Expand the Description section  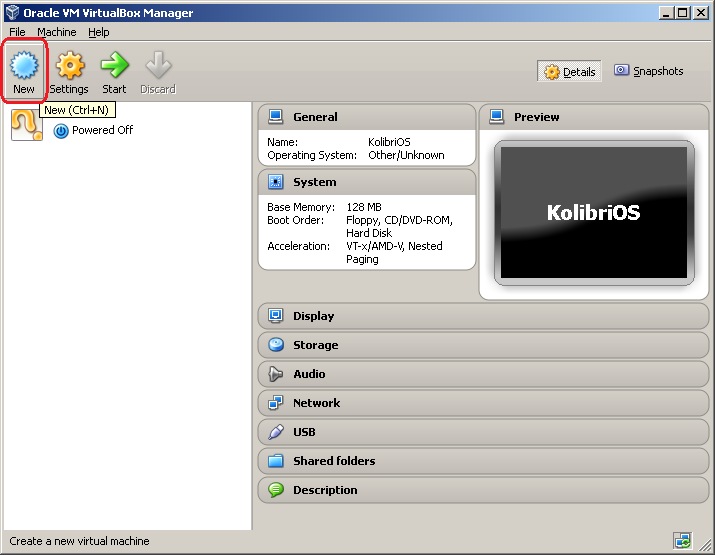324,490
